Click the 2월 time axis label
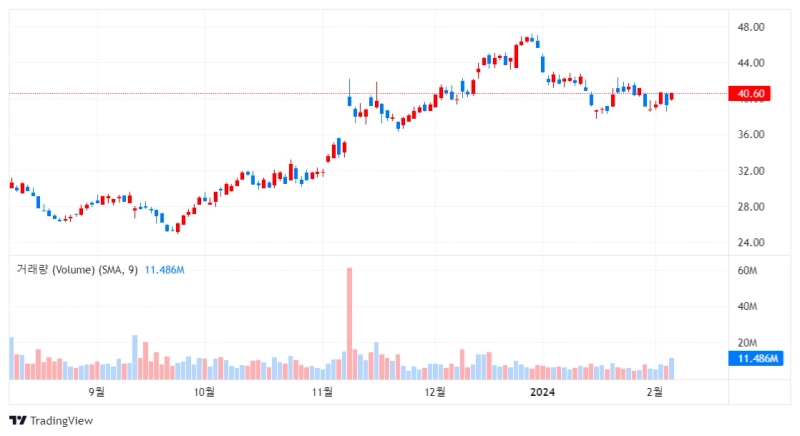Image resolution: width=800 pixels, height=436 pixels. click(x=654, y=392)
